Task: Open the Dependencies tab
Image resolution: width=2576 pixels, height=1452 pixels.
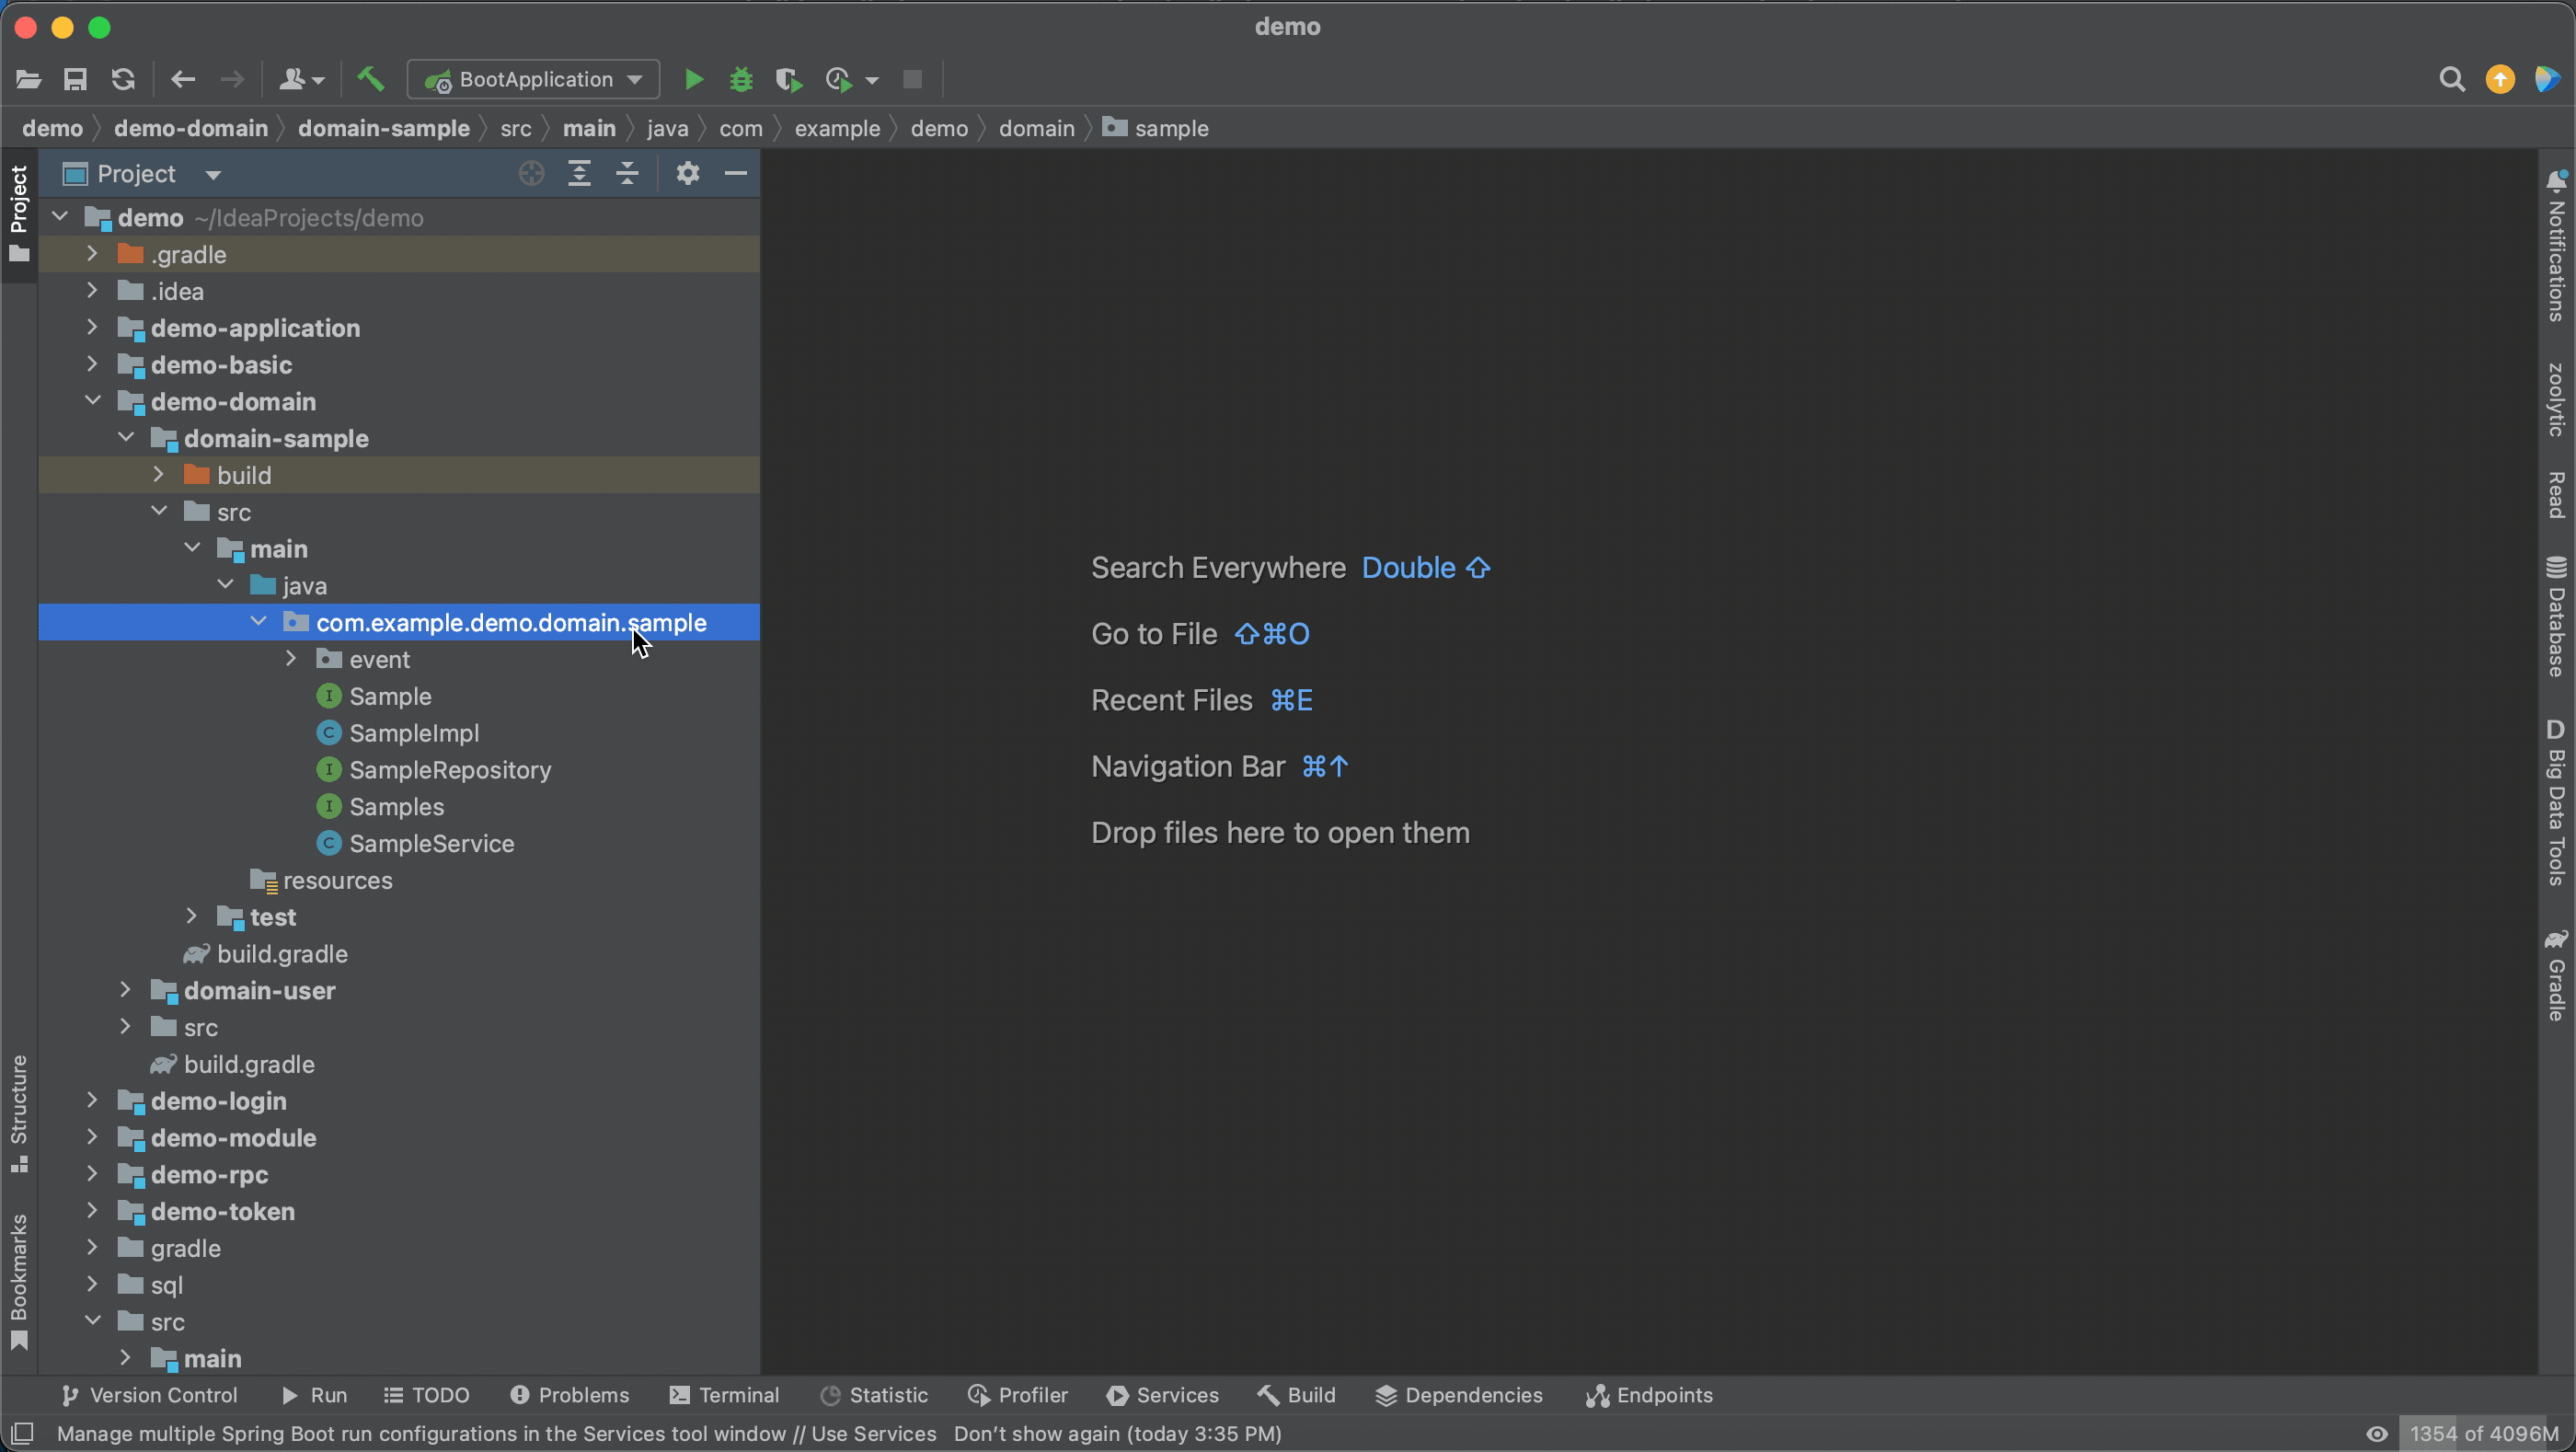Action: [1459, 1395]
